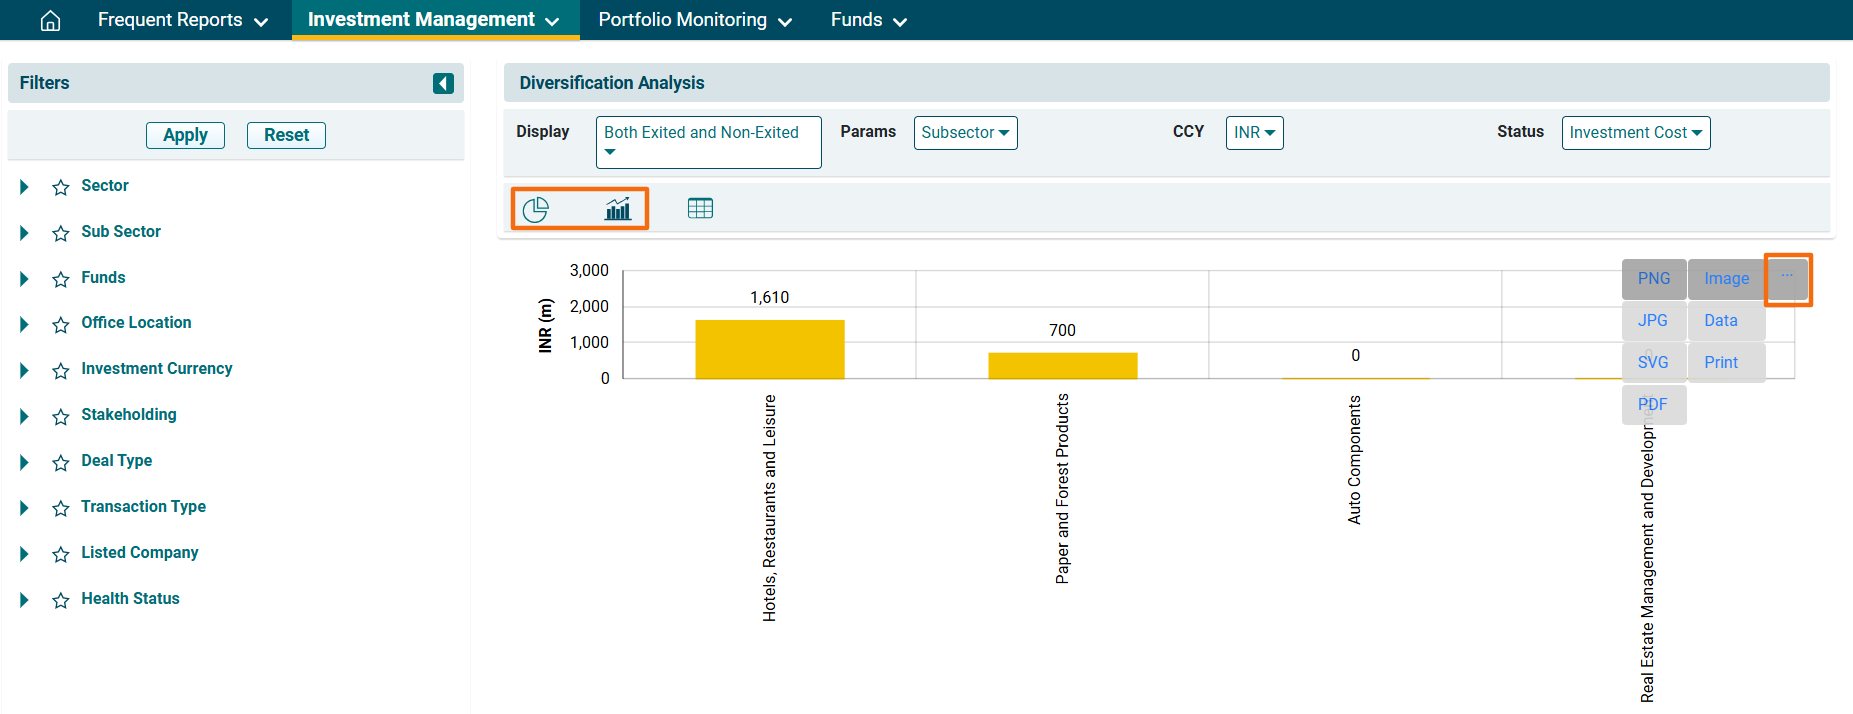Change currency in CCY dropdown
1853x714 pixels.
(1254, 133)
